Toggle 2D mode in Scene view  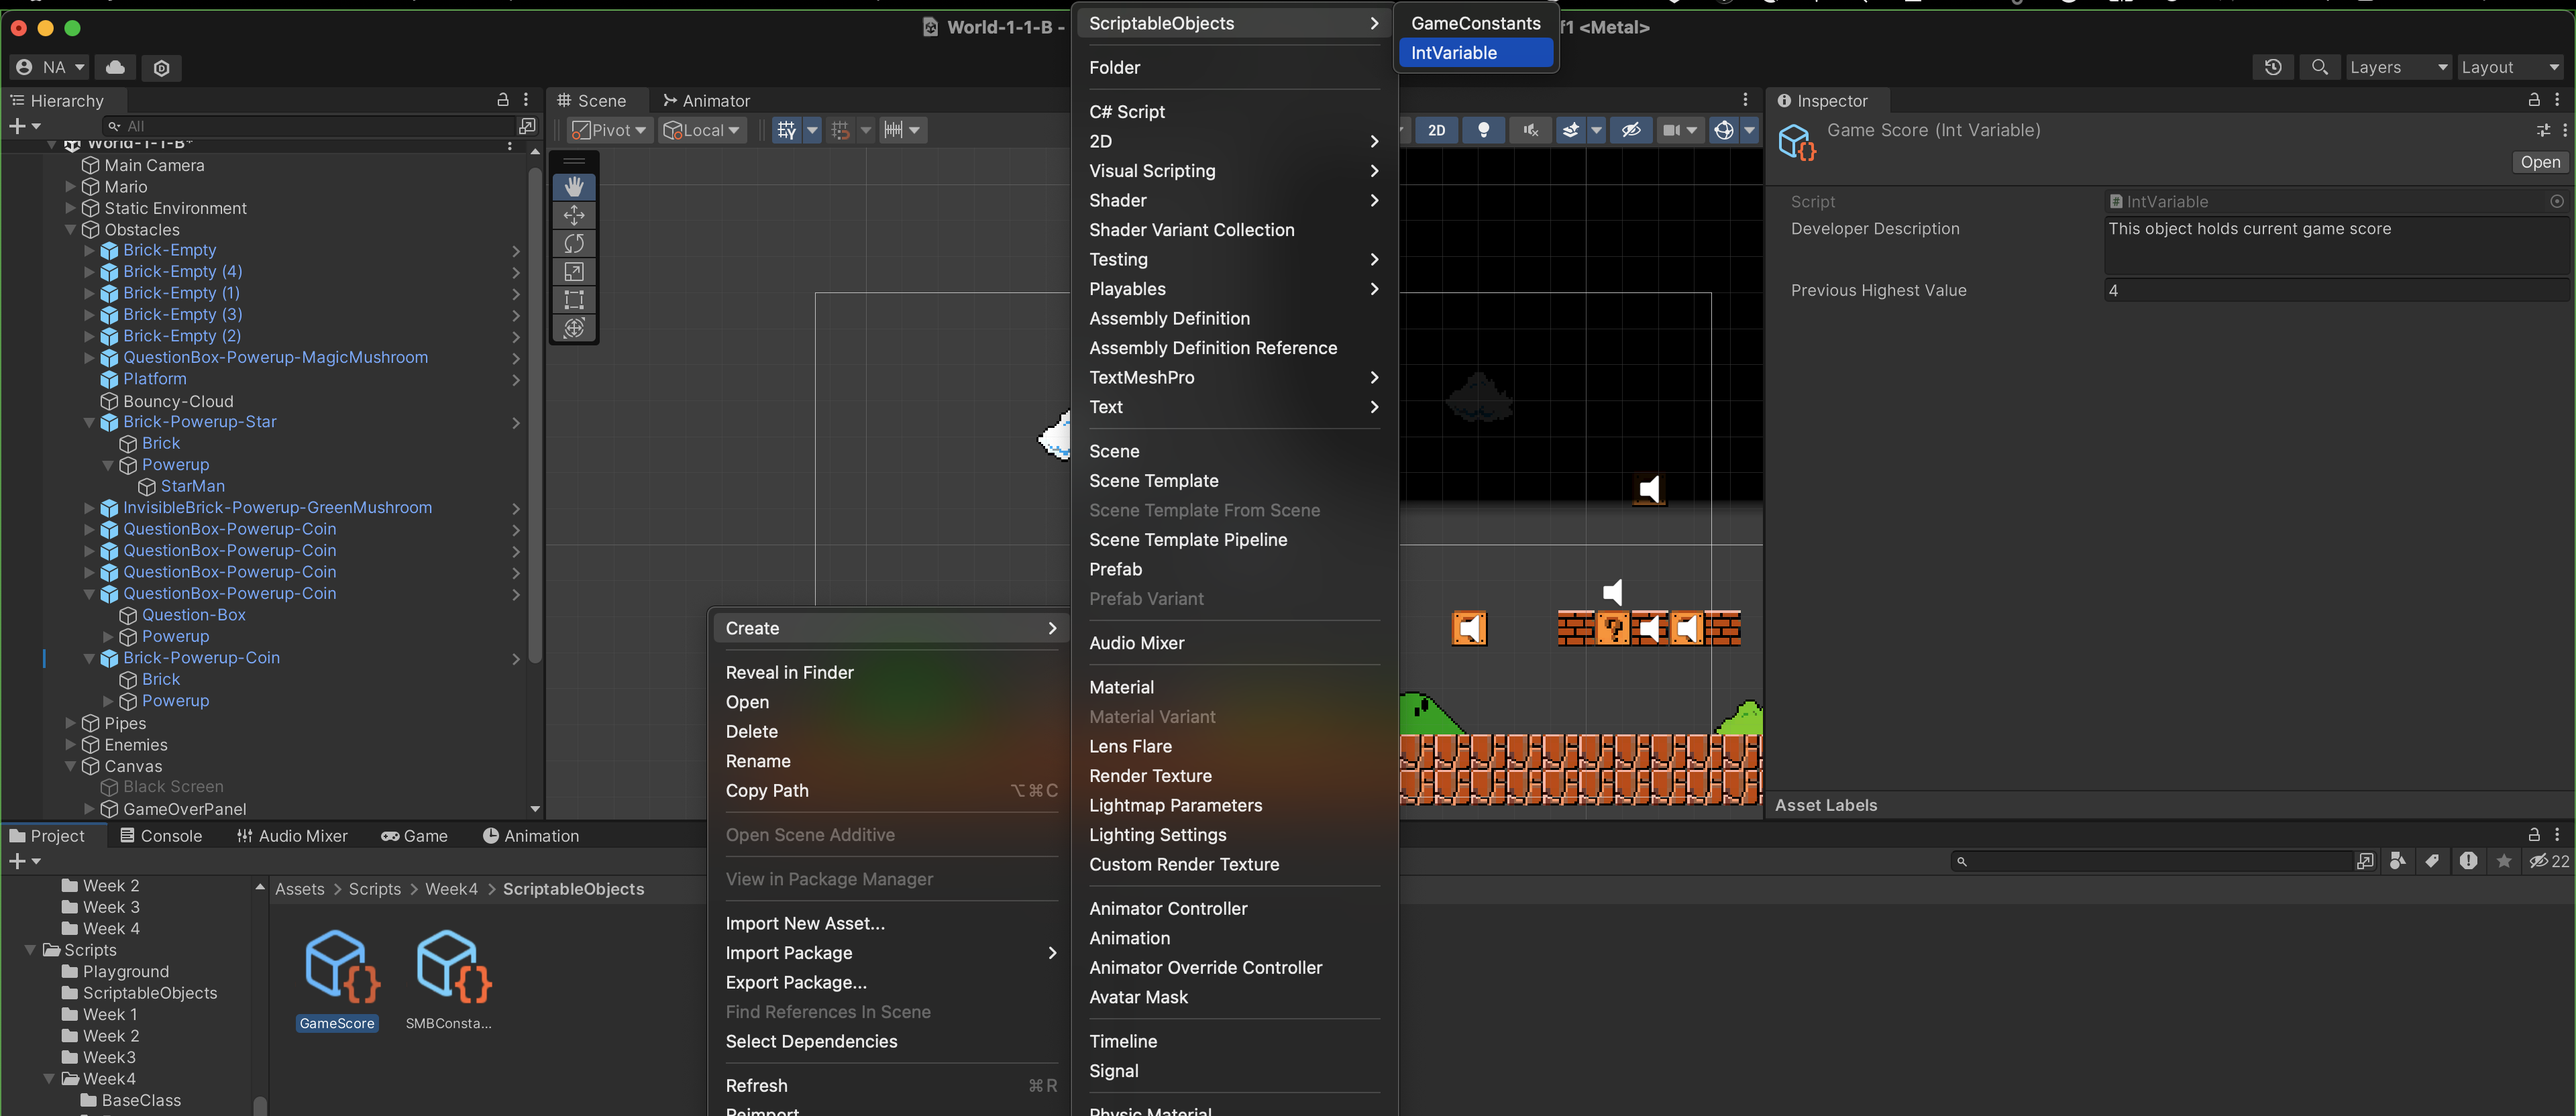1436,130
